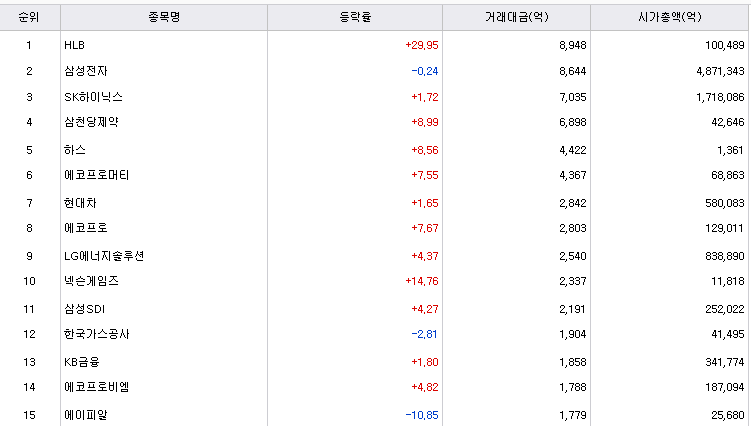Click 한국가스공사 trading value 1,904
The image size is (751, 426).
point(573,334)
